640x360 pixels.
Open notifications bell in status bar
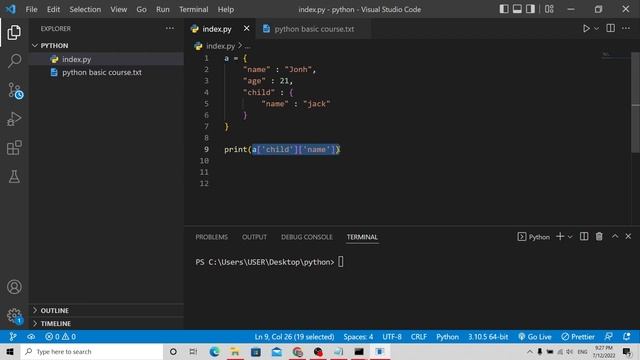pos(627,337)
